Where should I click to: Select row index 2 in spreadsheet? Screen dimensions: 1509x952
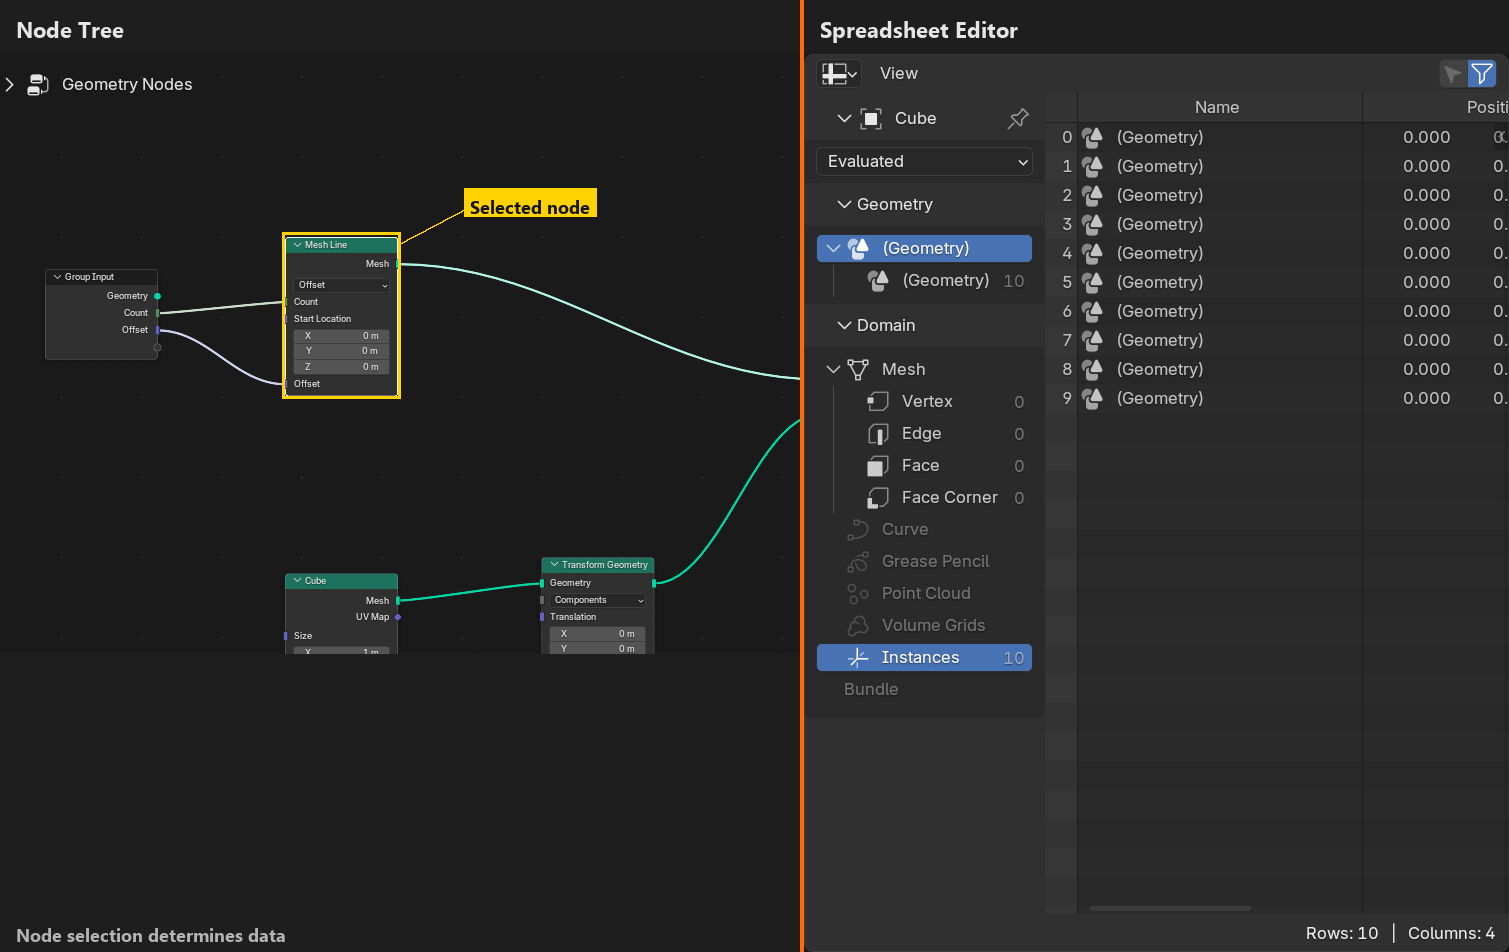[x=1067, y=195]
